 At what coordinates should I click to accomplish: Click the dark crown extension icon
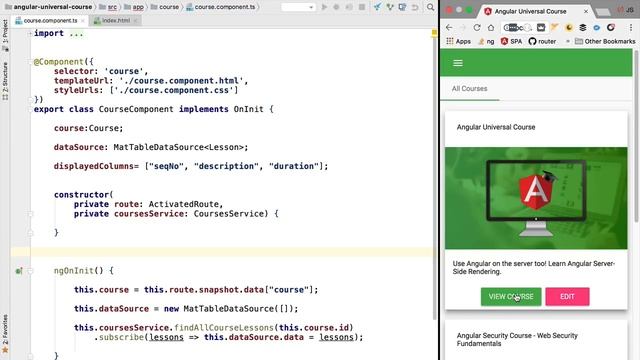pyautogui.click(x=541, y=27)
